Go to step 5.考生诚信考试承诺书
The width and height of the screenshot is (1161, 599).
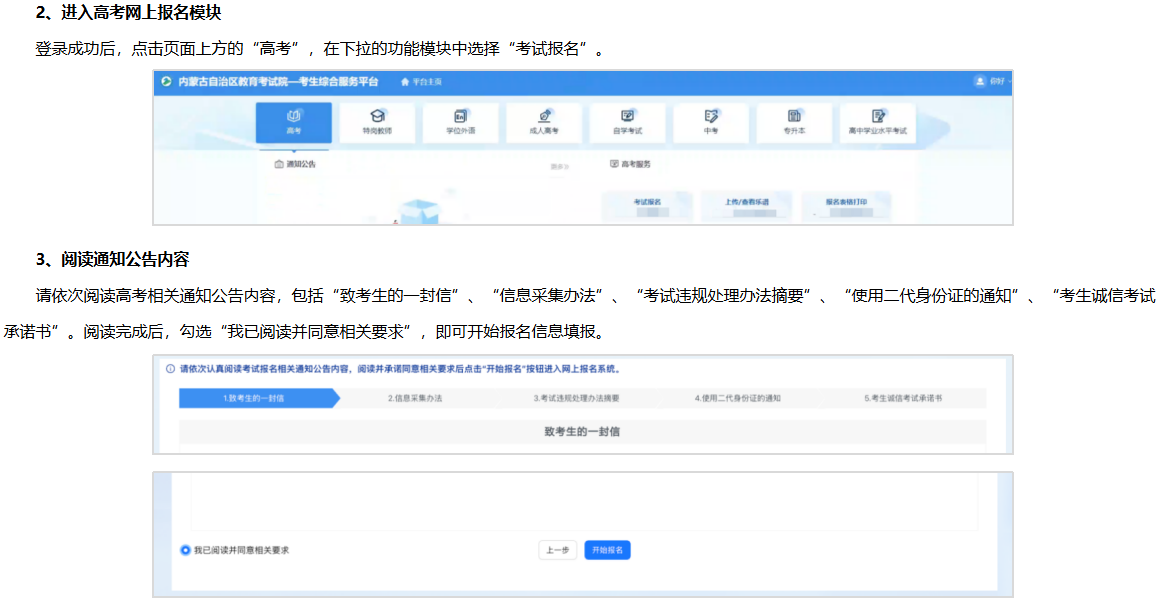tap(903, 398)
